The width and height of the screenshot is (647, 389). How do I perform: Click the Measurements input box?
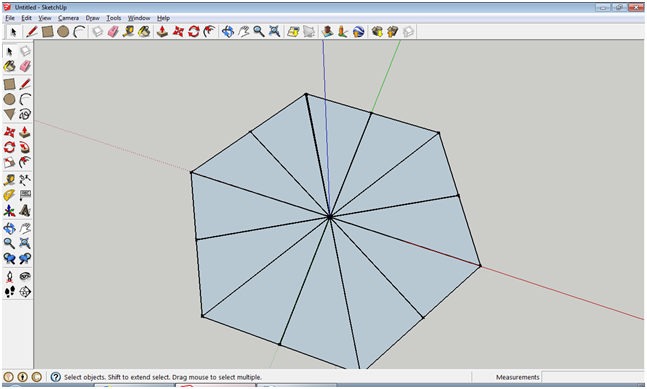click(x=593, y=377)
